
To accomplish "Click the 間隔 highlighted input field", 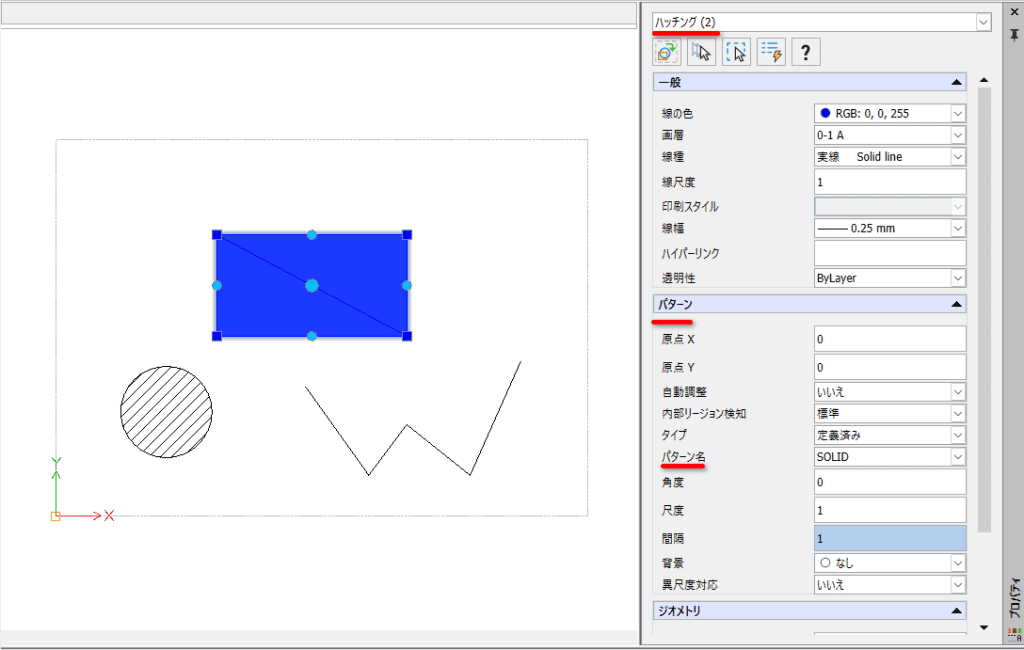I will (890, 539).
